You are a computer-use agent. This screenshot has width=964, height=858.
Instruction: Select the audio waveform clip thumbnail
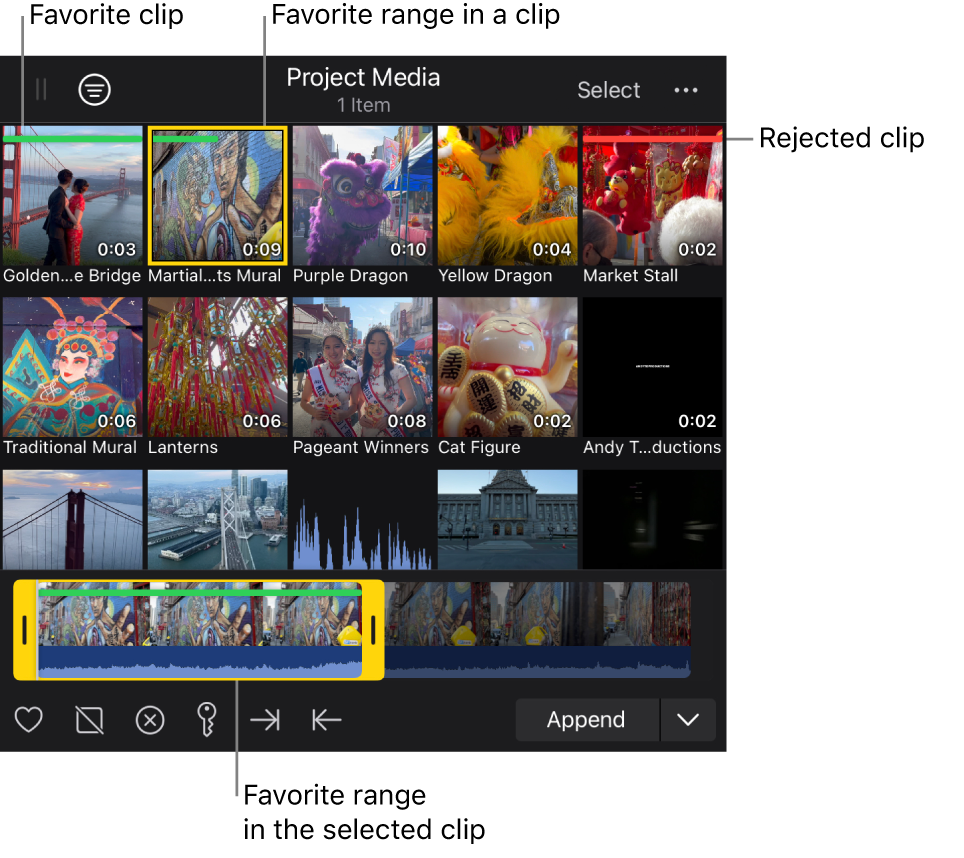point(363,519)
